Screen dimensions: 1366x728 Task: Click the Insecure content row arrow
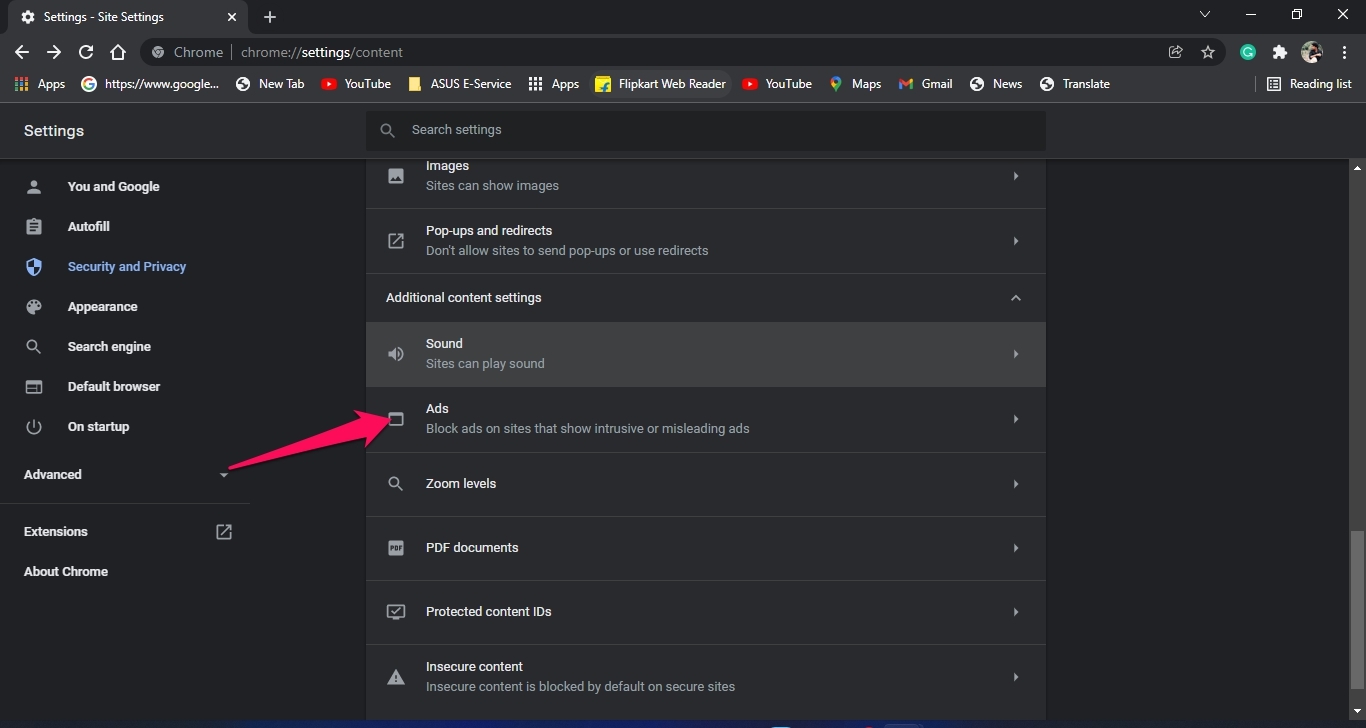click(x=1016, y=677)
